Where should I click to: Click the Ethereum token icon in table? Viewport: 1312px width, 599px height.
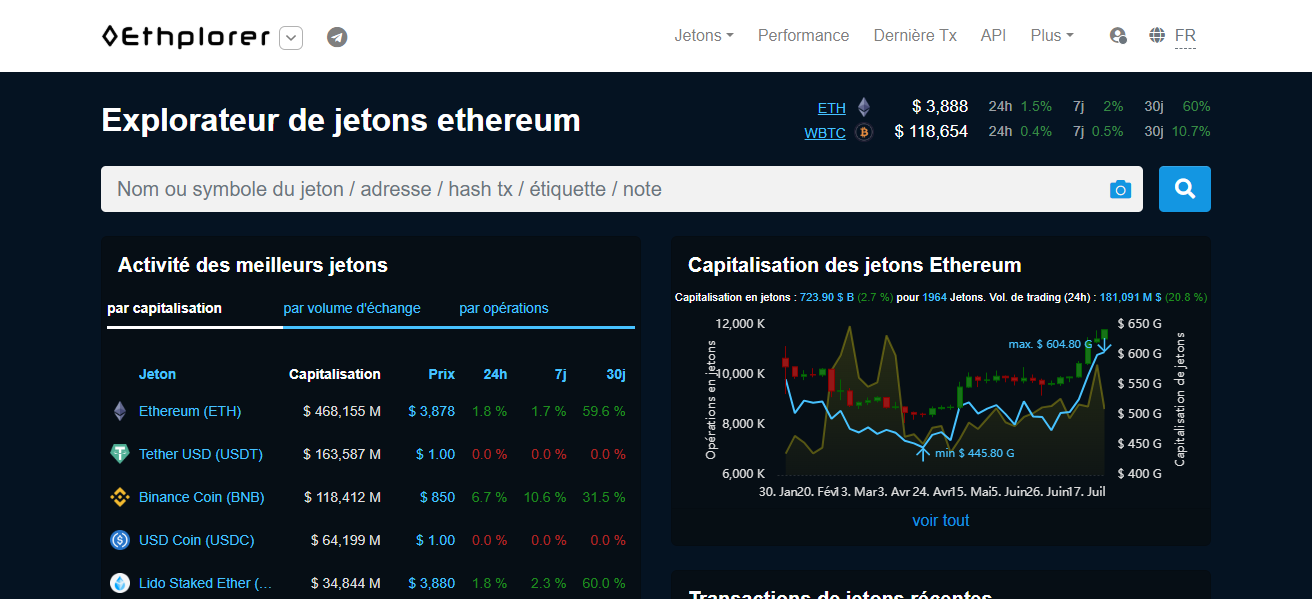(120, 411)
